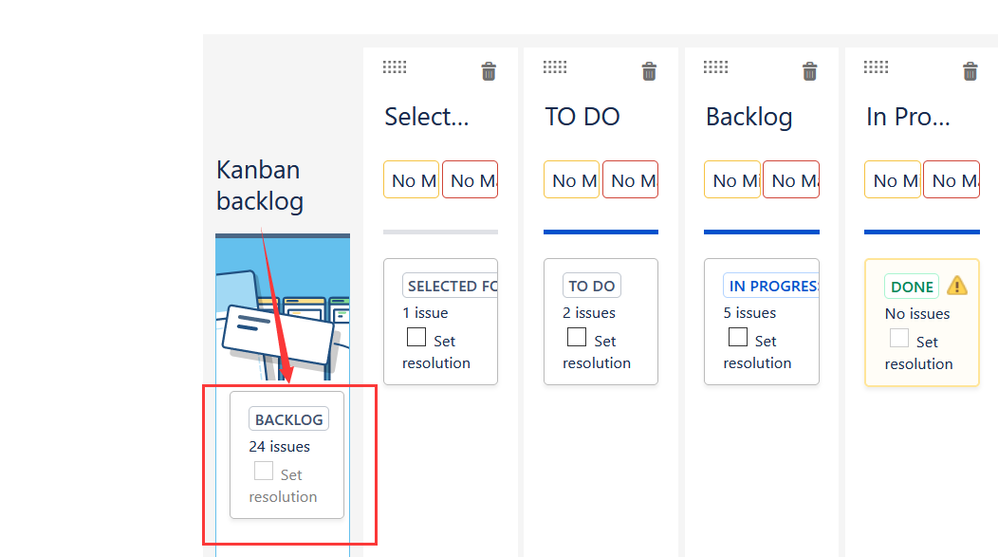Click the Kanban backlog illustration image
The width and height of the screenshot is (998, 557).
[283, 307]
